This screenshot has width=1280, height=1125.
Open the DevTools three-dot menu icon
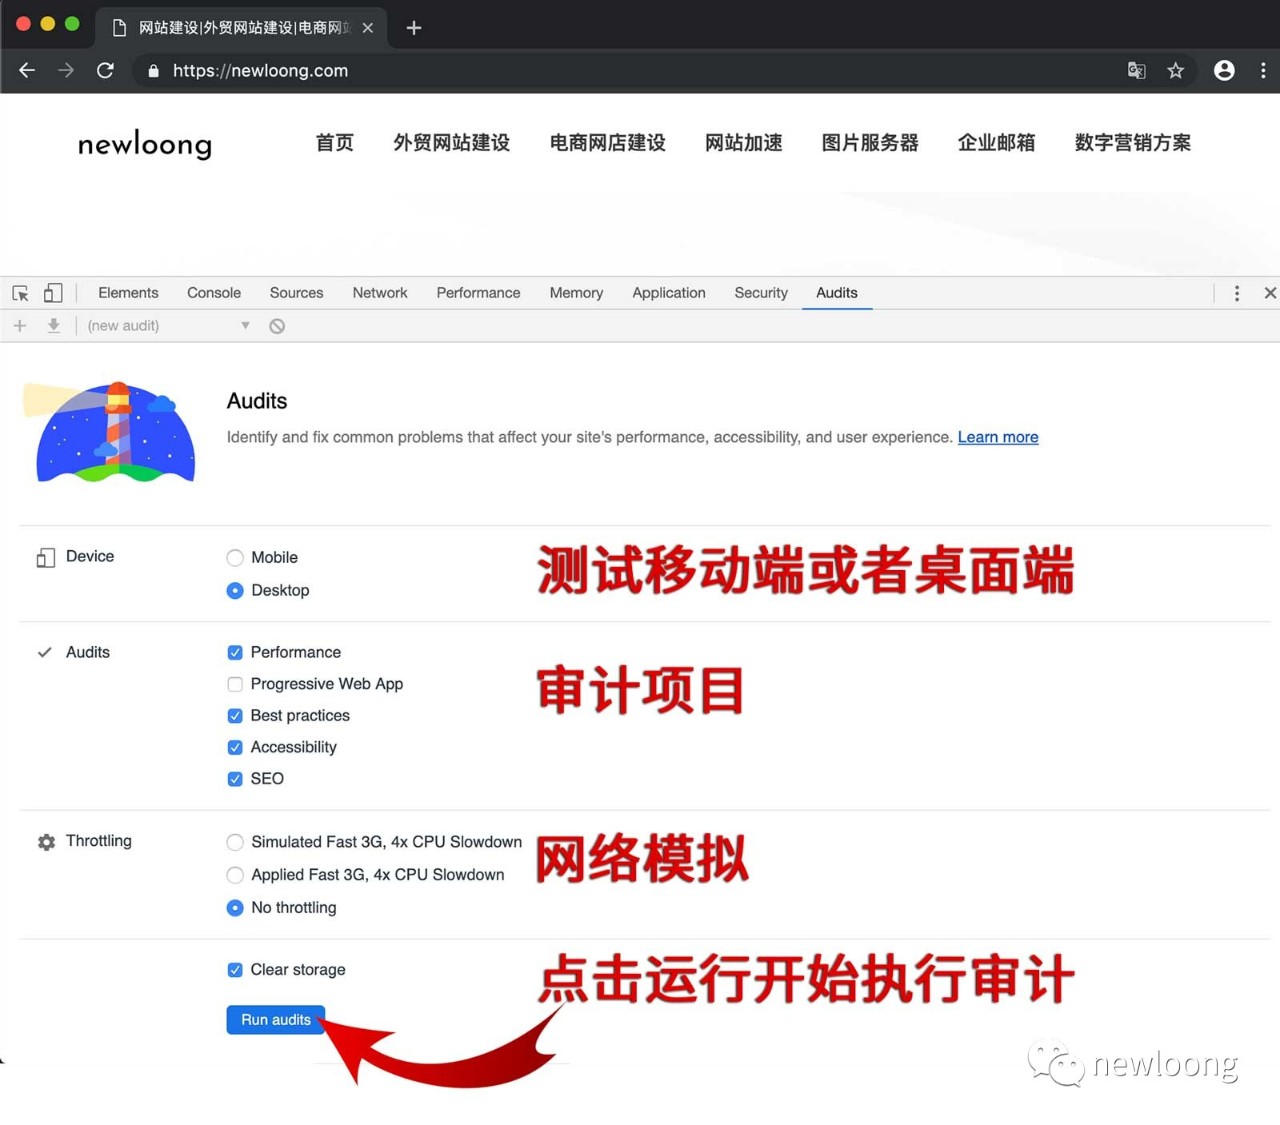(x=1237, y=293)
